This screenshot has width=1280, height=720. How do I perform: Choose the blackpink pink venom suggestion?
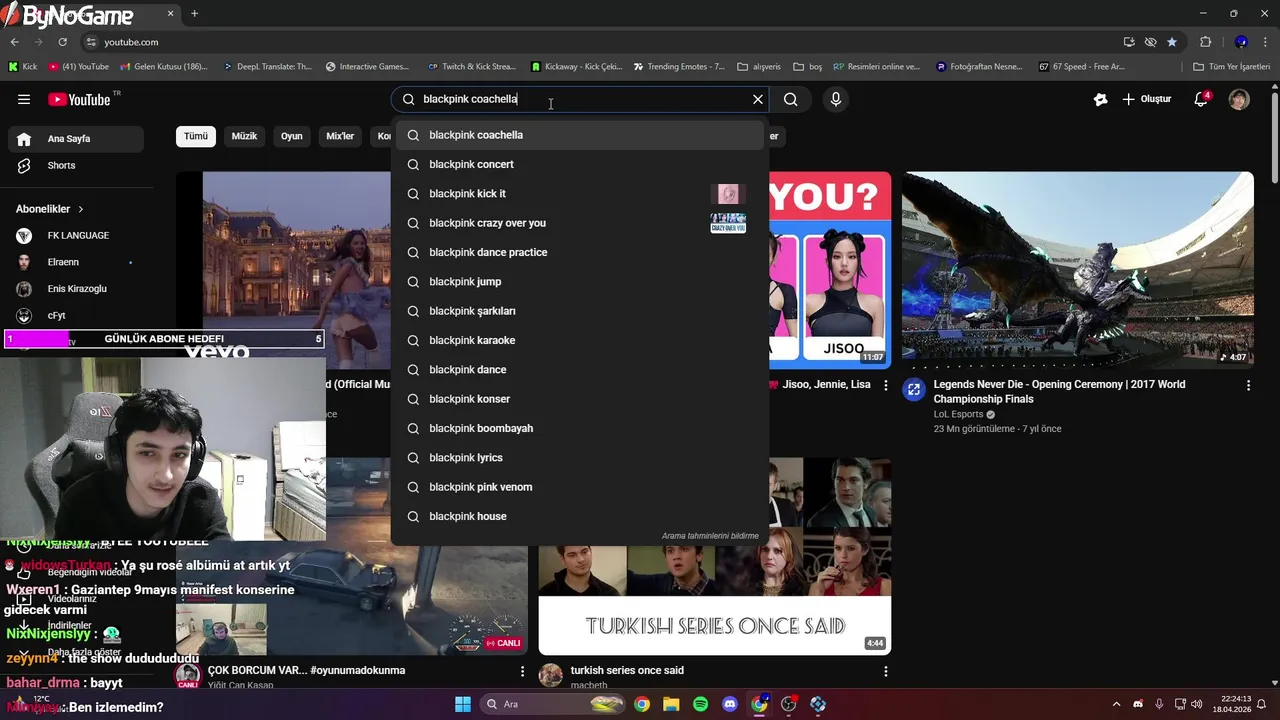click(x=580, y=487)
